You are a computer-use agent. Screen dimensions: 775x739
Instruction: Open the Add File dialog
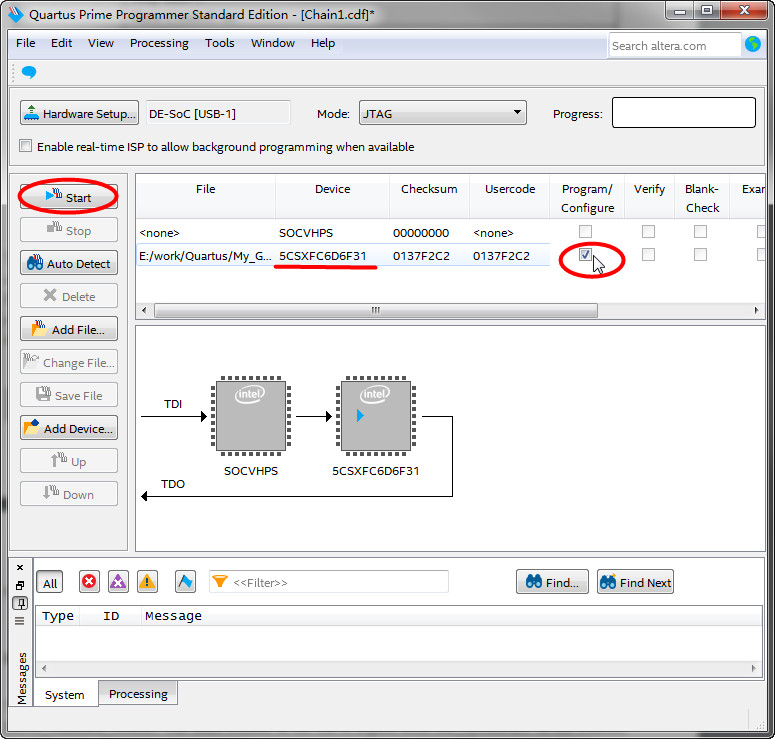69,329
